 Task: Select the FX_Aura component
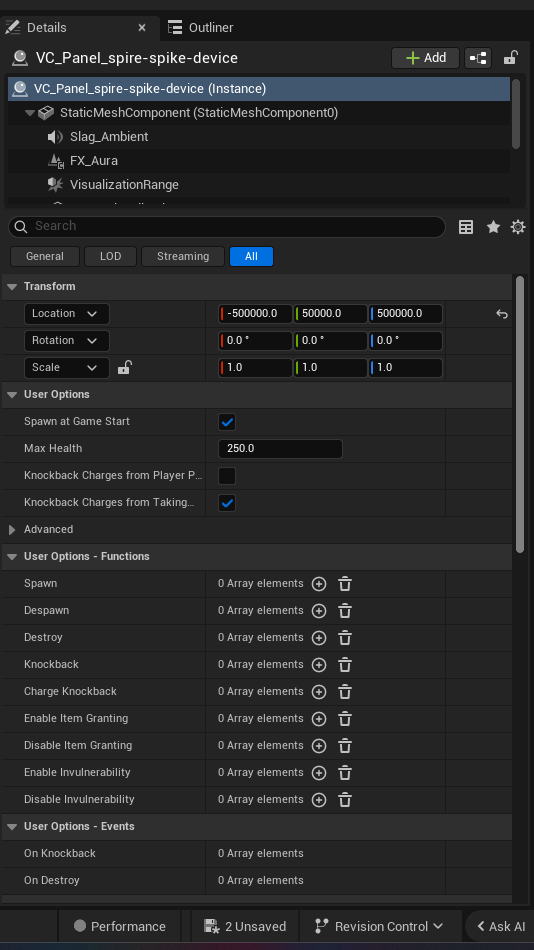click(258, 161)
